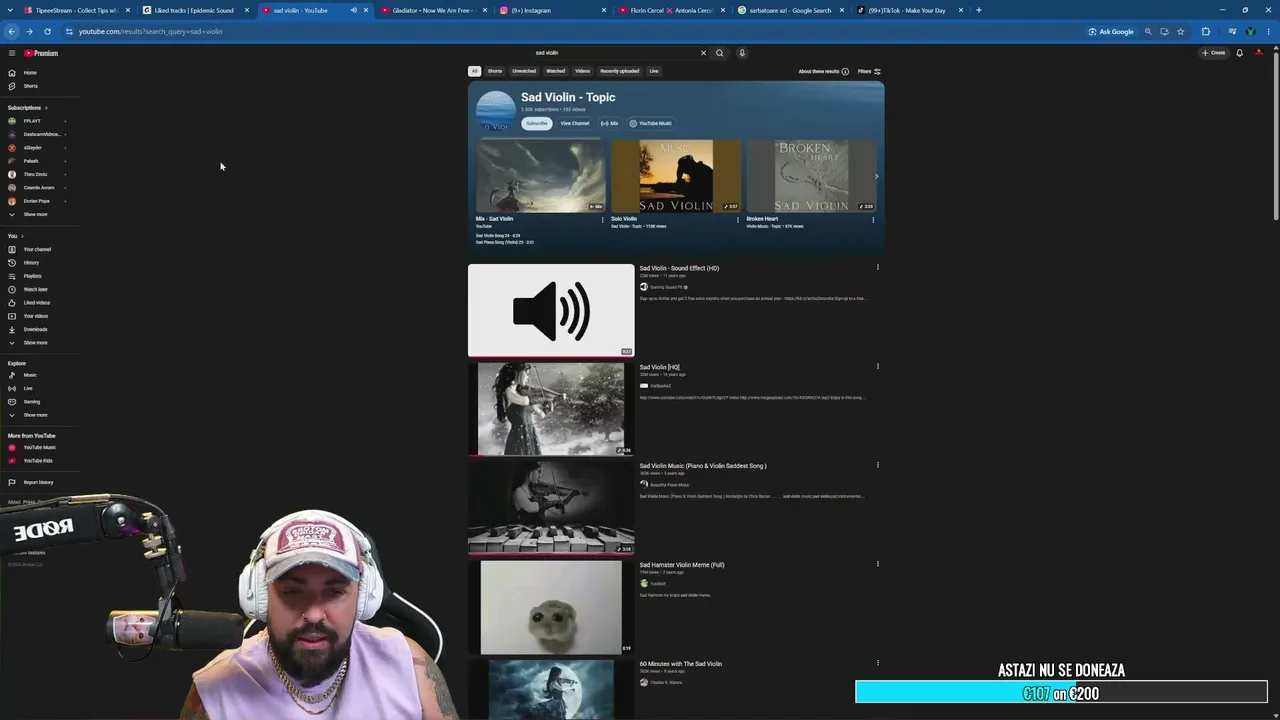Select the Unwatched filter chip
Image resolution: width=1280 pixels, height=720 pixels.
coord(524,71)
